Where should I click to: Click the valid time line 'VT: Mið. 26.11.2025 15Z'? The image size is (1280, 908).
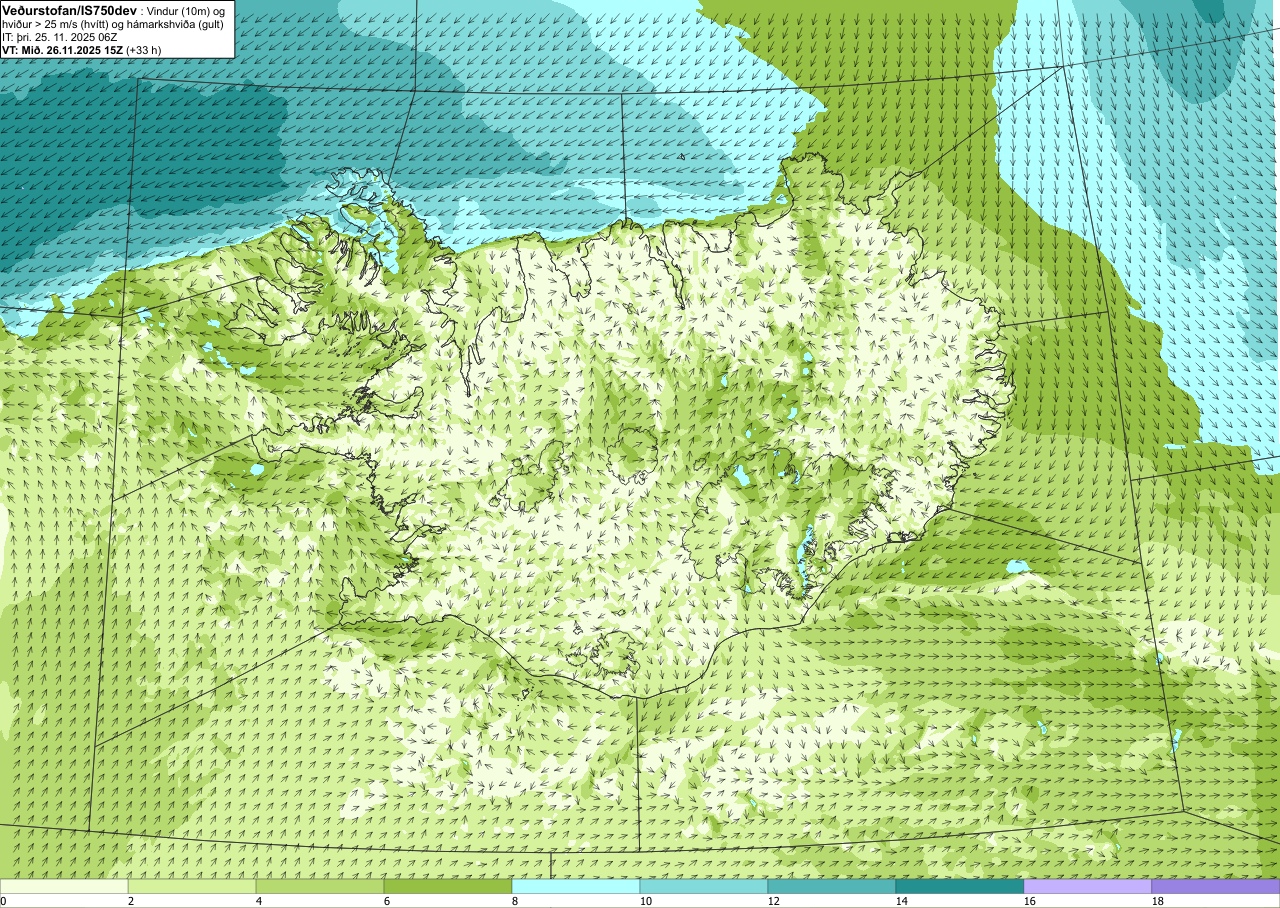click(62, 49)
